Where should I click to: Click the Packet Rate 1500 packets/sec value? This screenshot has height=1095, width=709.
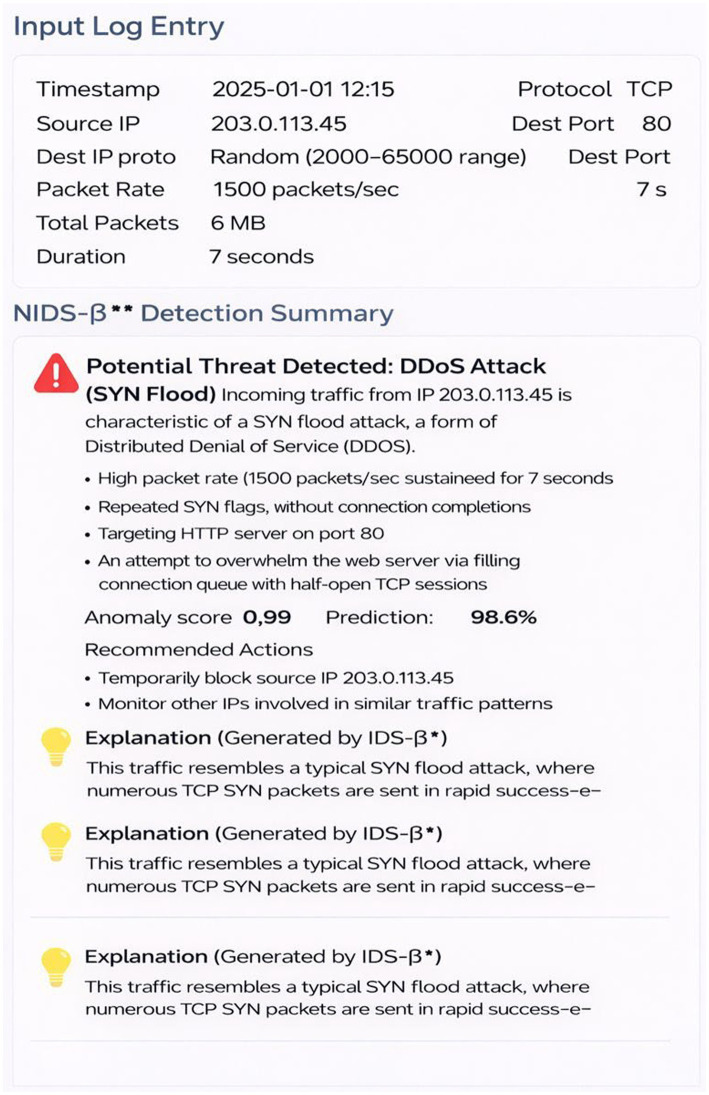(306, 190)
